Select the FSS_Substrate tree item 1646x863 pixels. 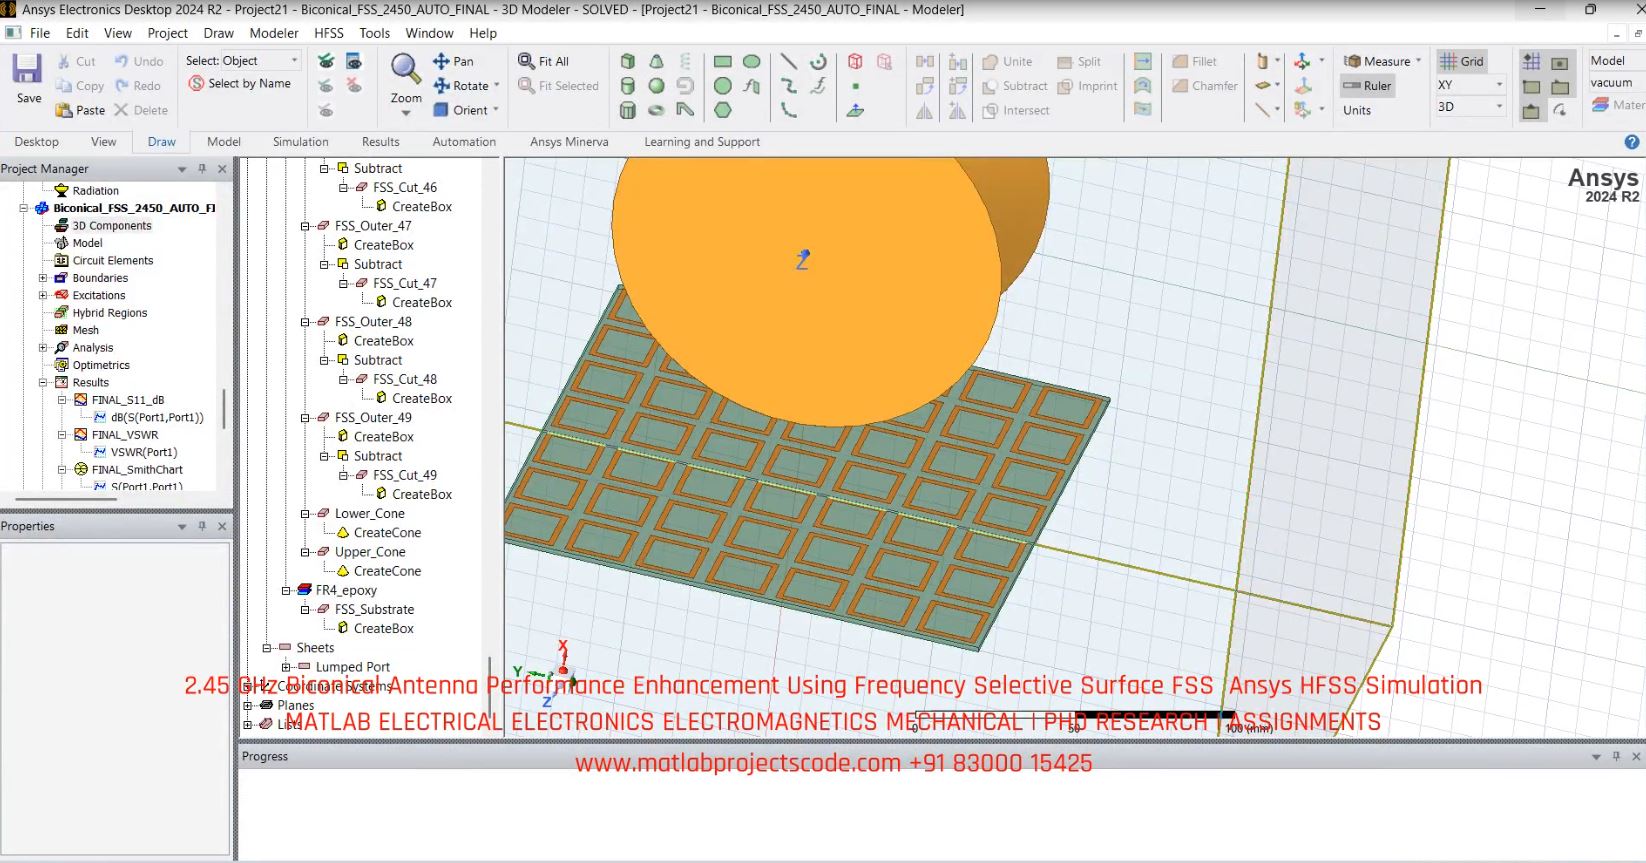point(374,610)
